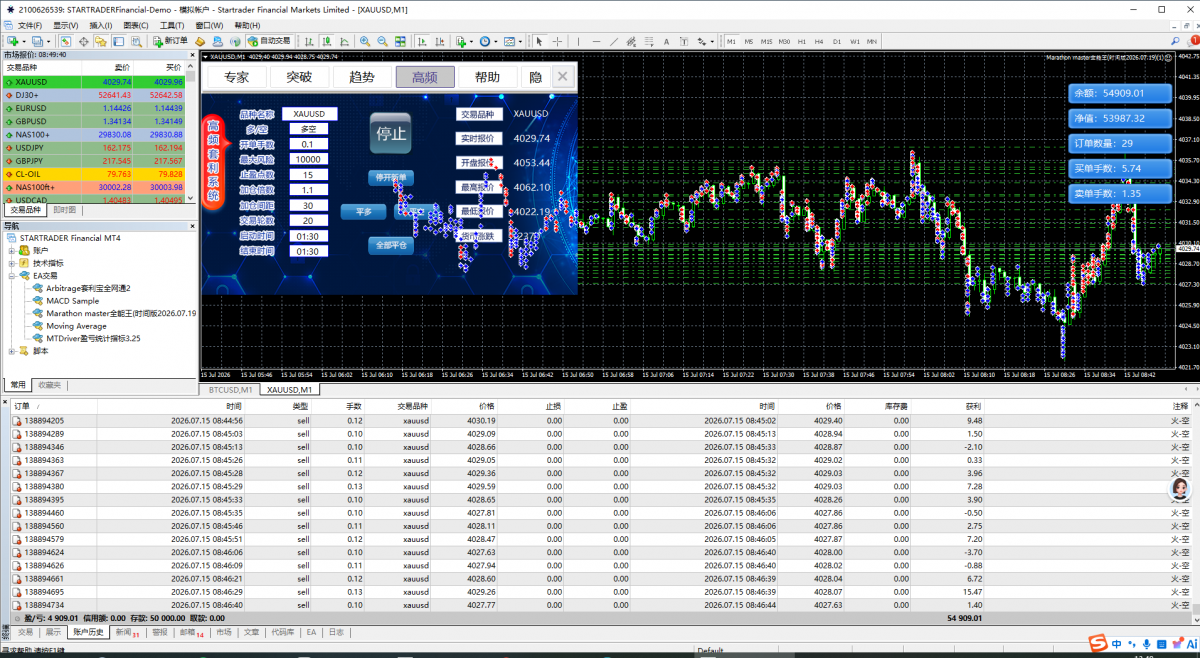Select the D1 timeframe

(x=837, y=41)
